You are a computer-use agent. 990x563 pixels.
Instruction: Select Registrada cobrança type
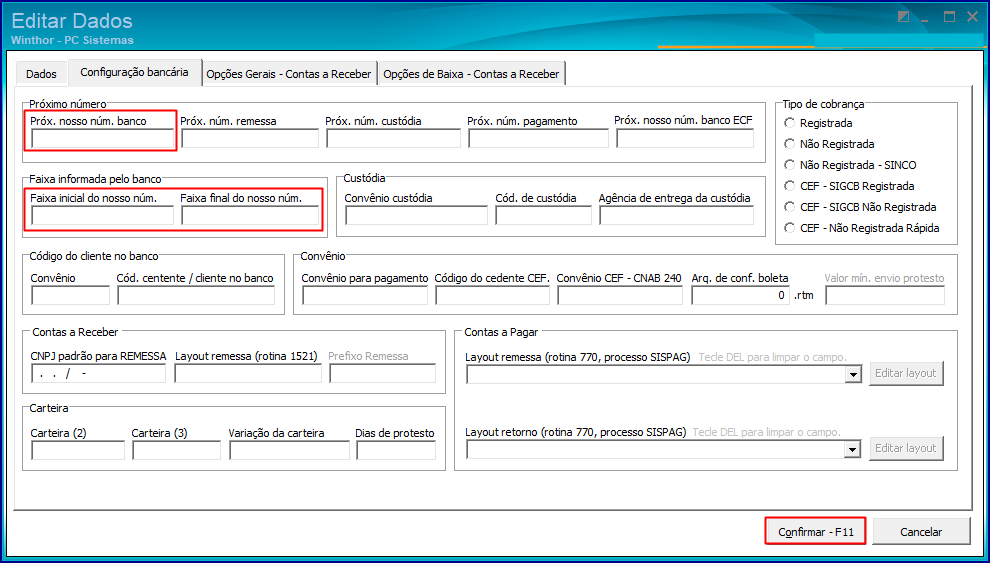[817, 122]
